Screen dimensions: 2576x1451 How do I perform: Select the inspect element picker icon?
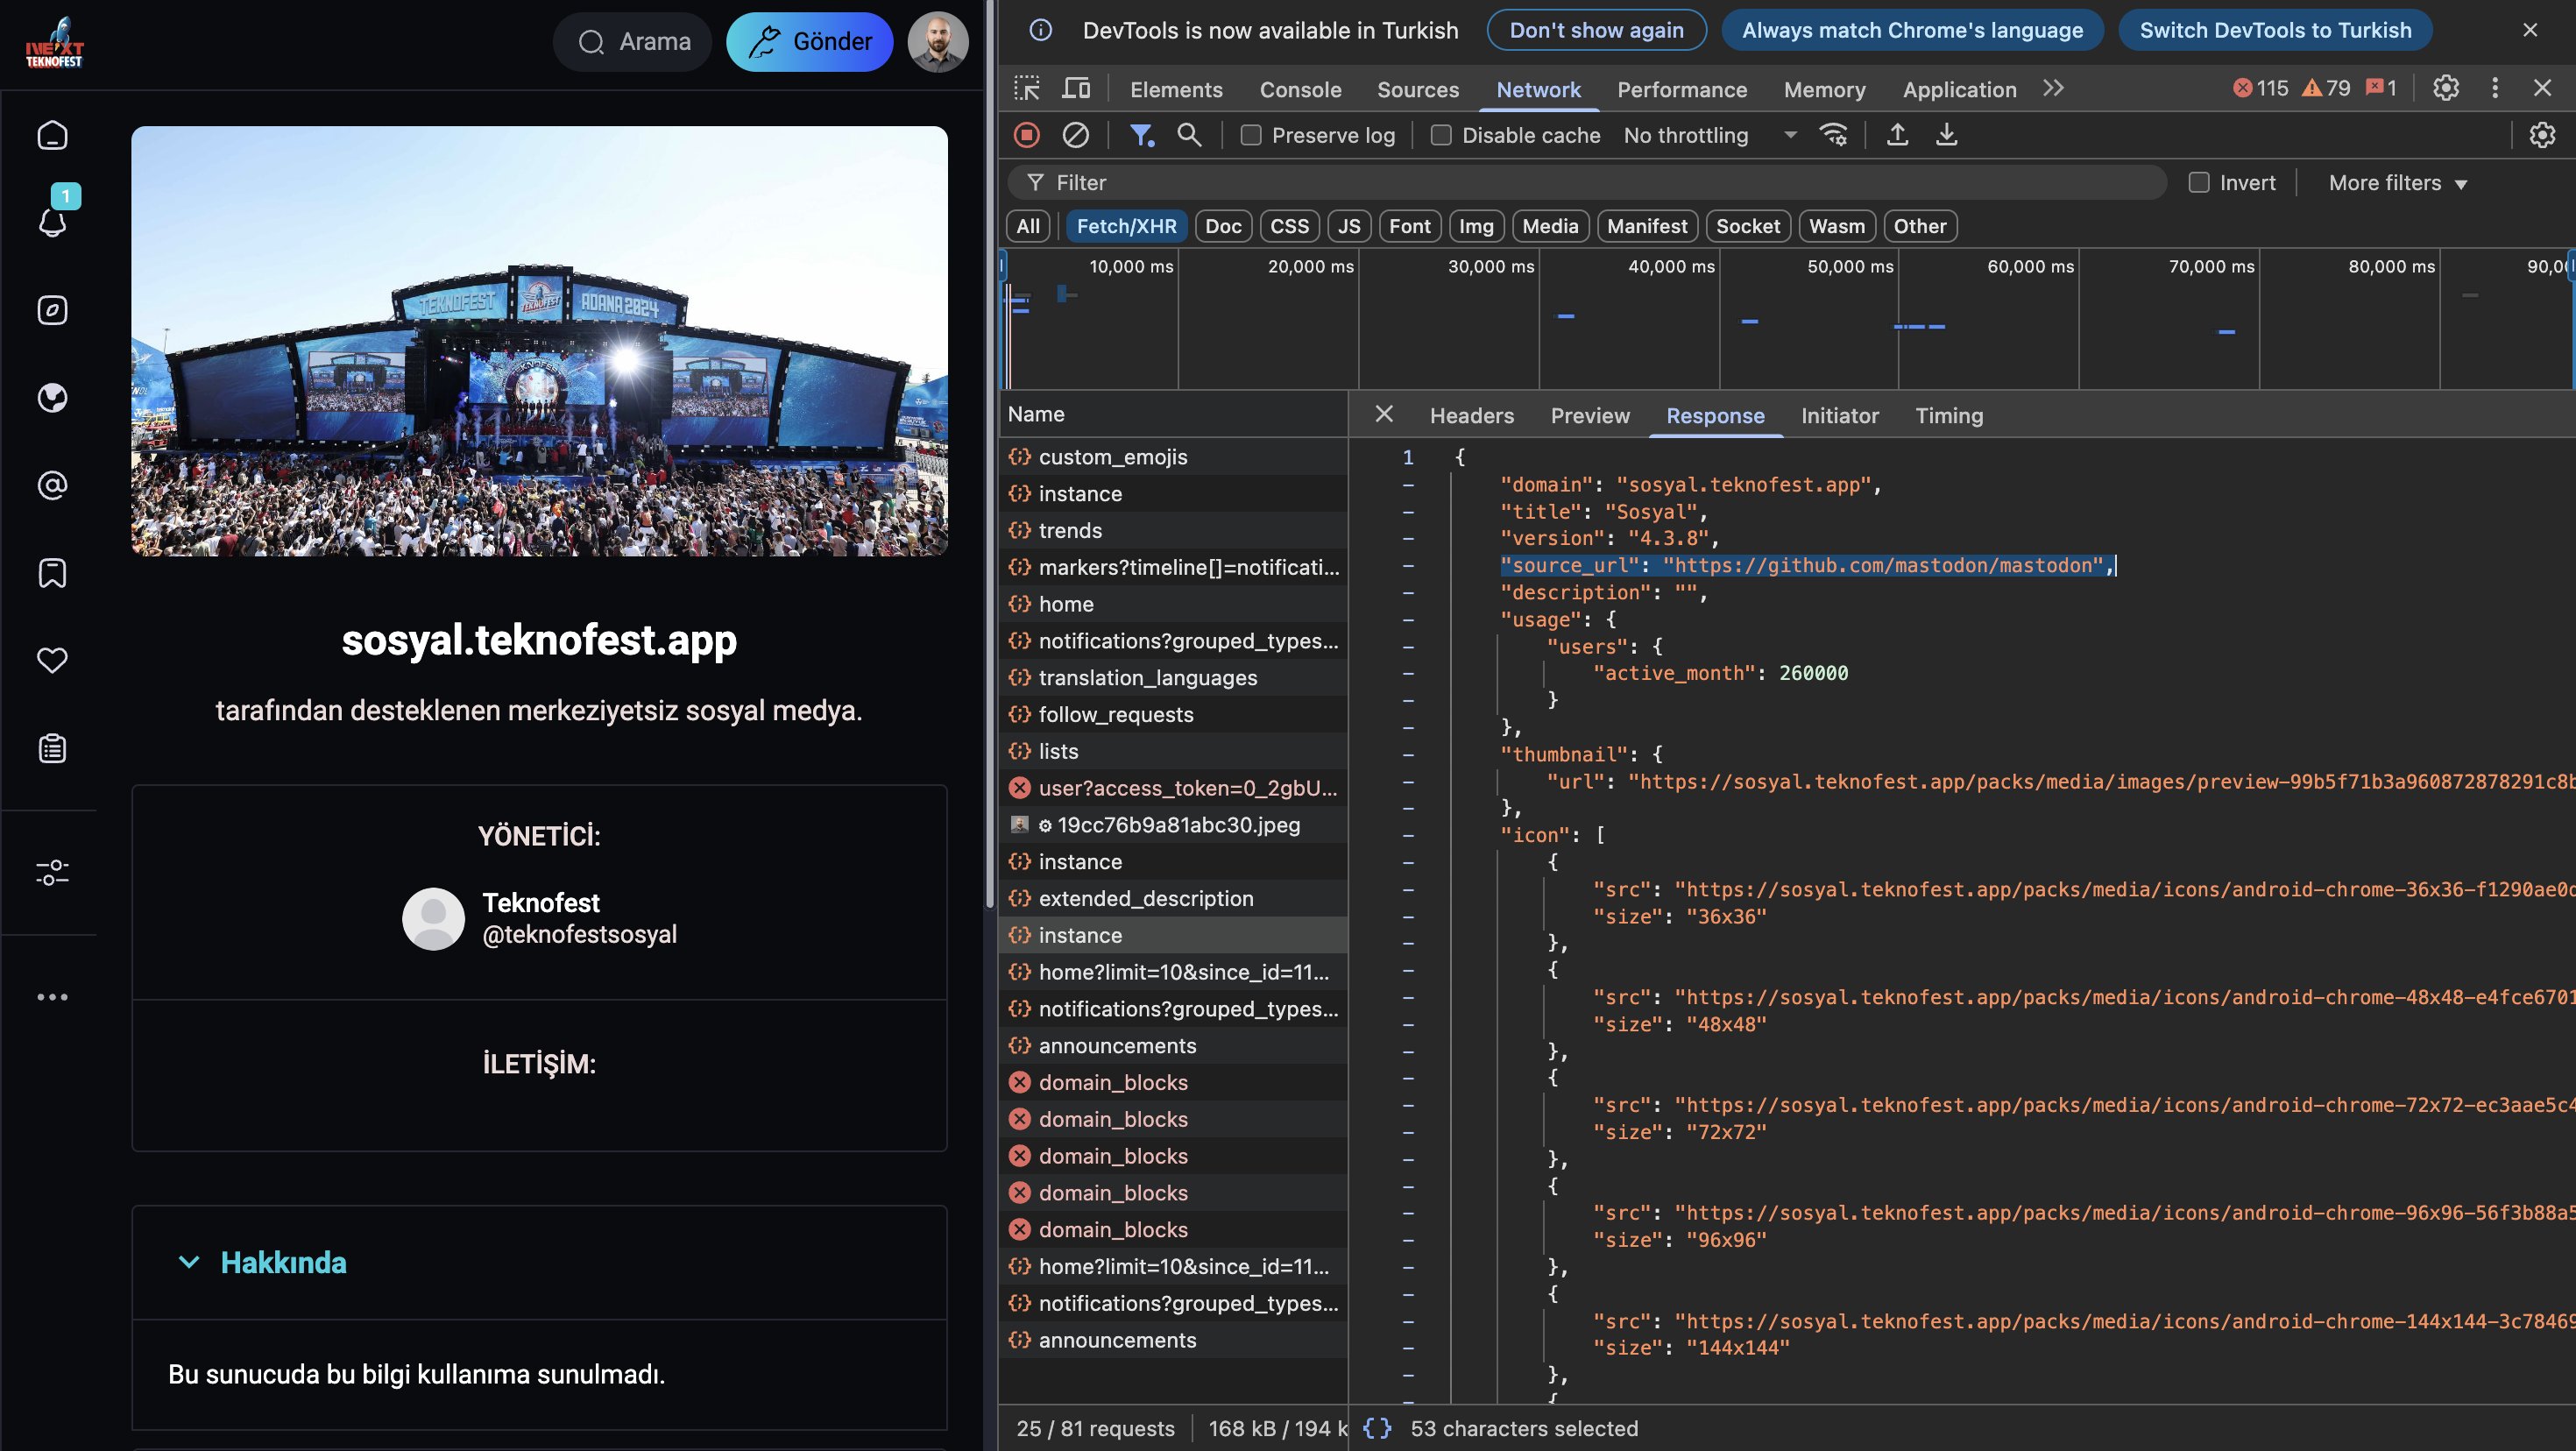click(x=1026, y=89)
